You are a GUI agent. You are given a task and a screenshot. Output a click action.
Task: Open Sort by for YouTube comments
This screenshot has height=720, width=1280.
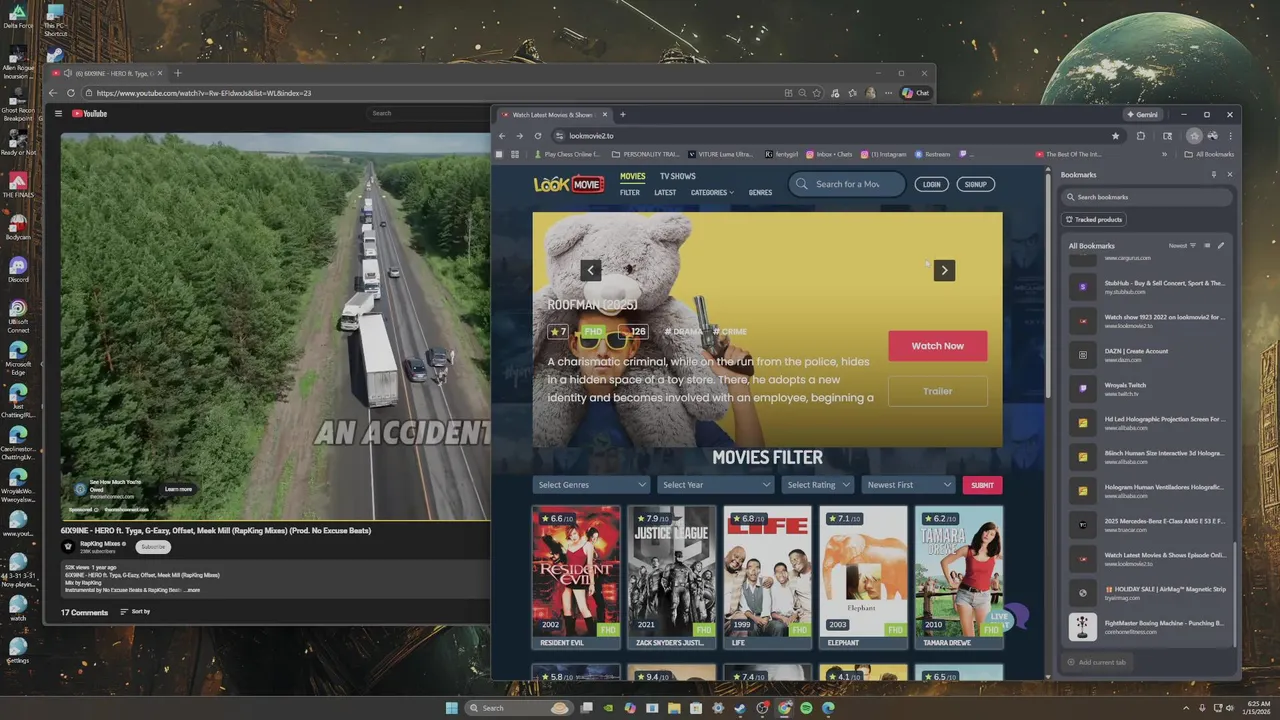(135, 611)
